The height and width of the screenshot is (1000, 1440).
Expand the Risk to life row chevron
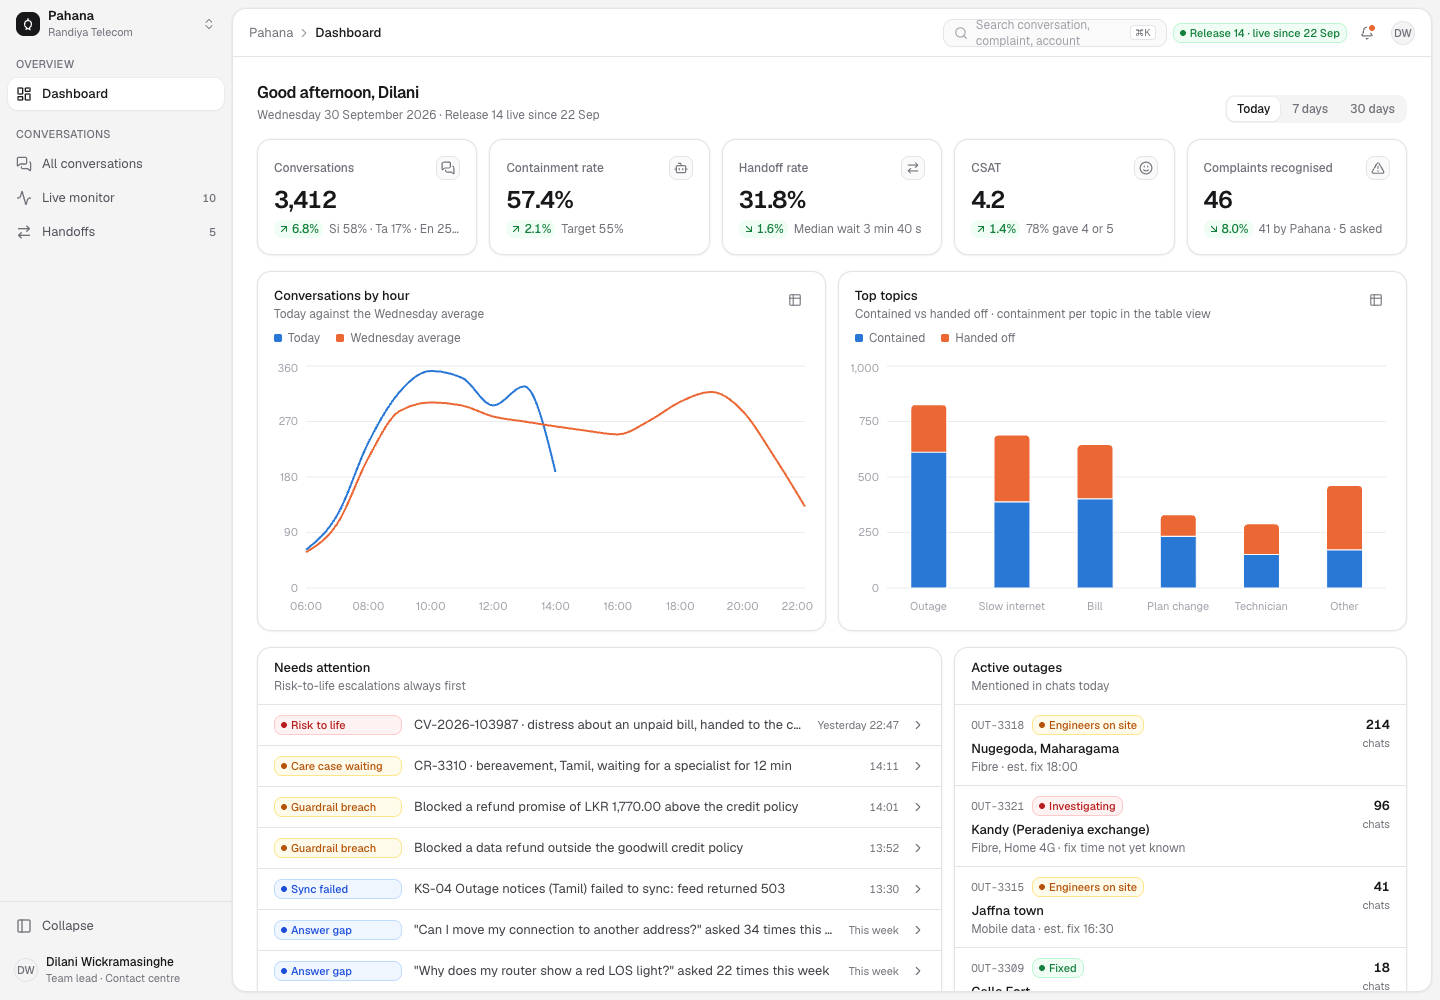click(918, 725)
